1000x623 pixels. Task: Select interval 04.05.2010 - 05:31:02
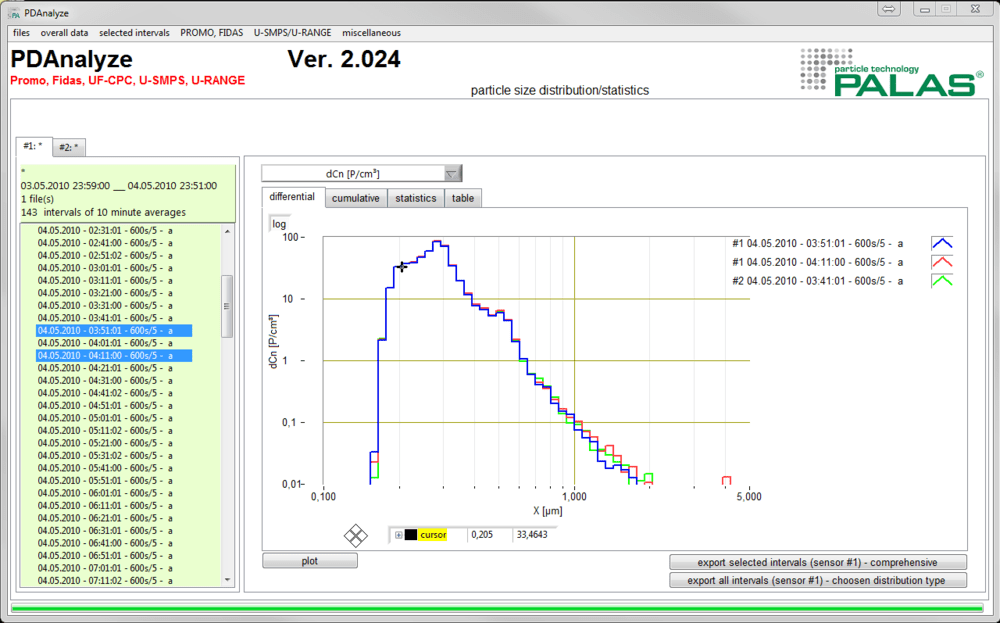[105, 455]
